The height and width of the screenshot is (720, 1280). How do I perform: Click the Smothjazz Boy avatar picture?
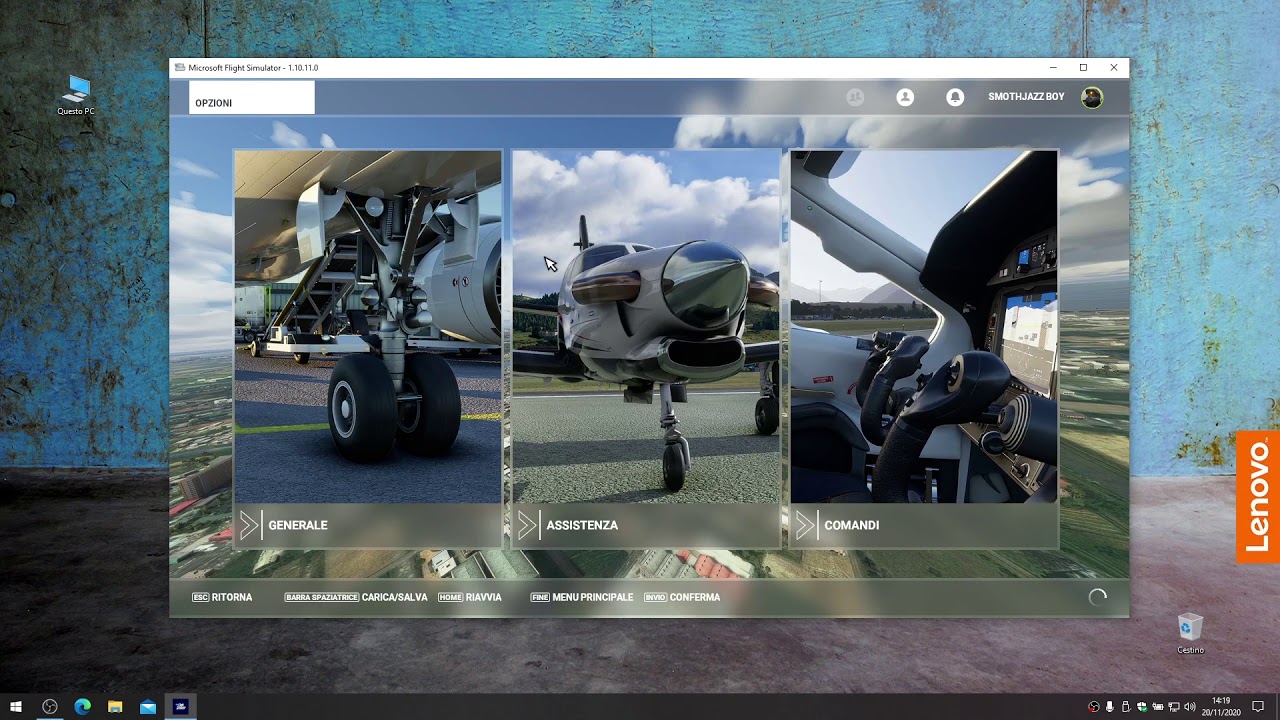click(x=1092, y=97)
